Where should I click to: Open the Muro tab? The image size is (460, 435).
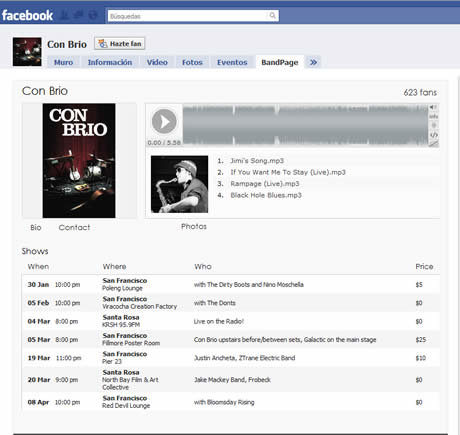(x=63, y=62)
